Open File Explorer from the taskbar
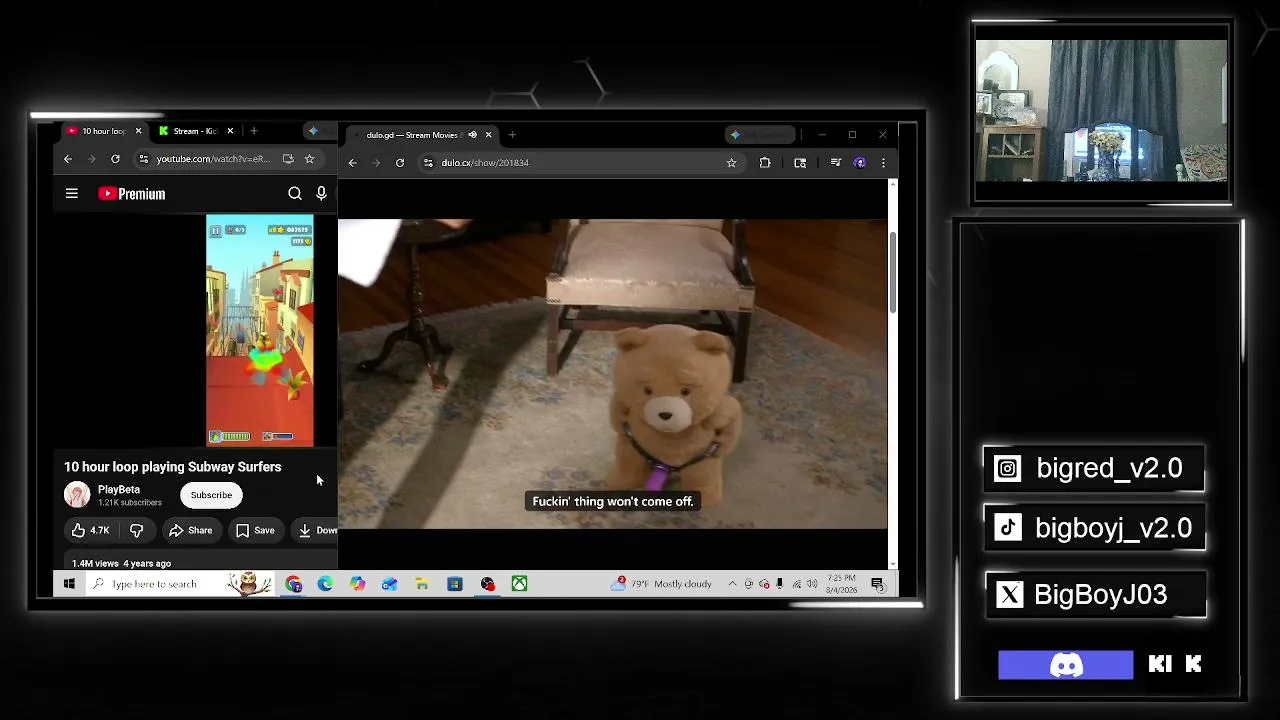Viewport: 1280px width, 720px height. point(422,584)
